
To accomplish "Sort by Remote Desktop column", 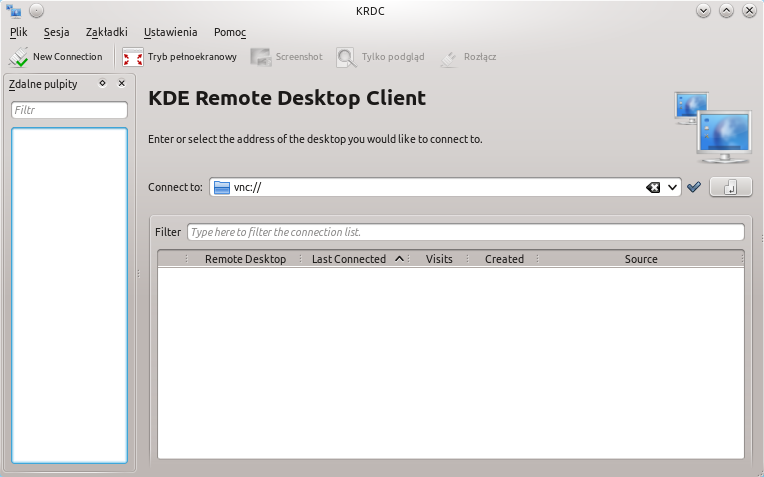I will click(x=245, y=259).
